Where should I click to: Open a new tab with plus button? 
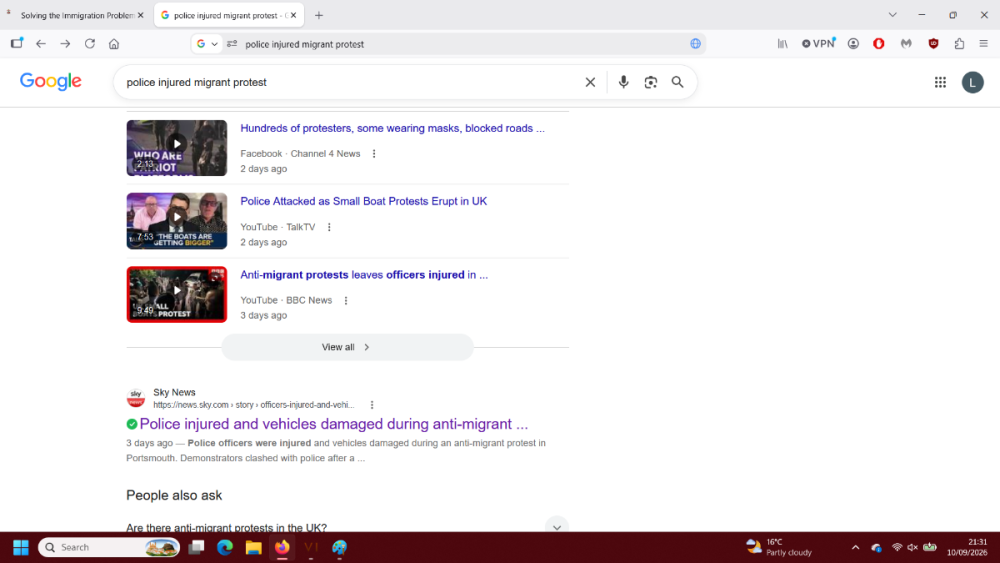[x=319, y=15]
